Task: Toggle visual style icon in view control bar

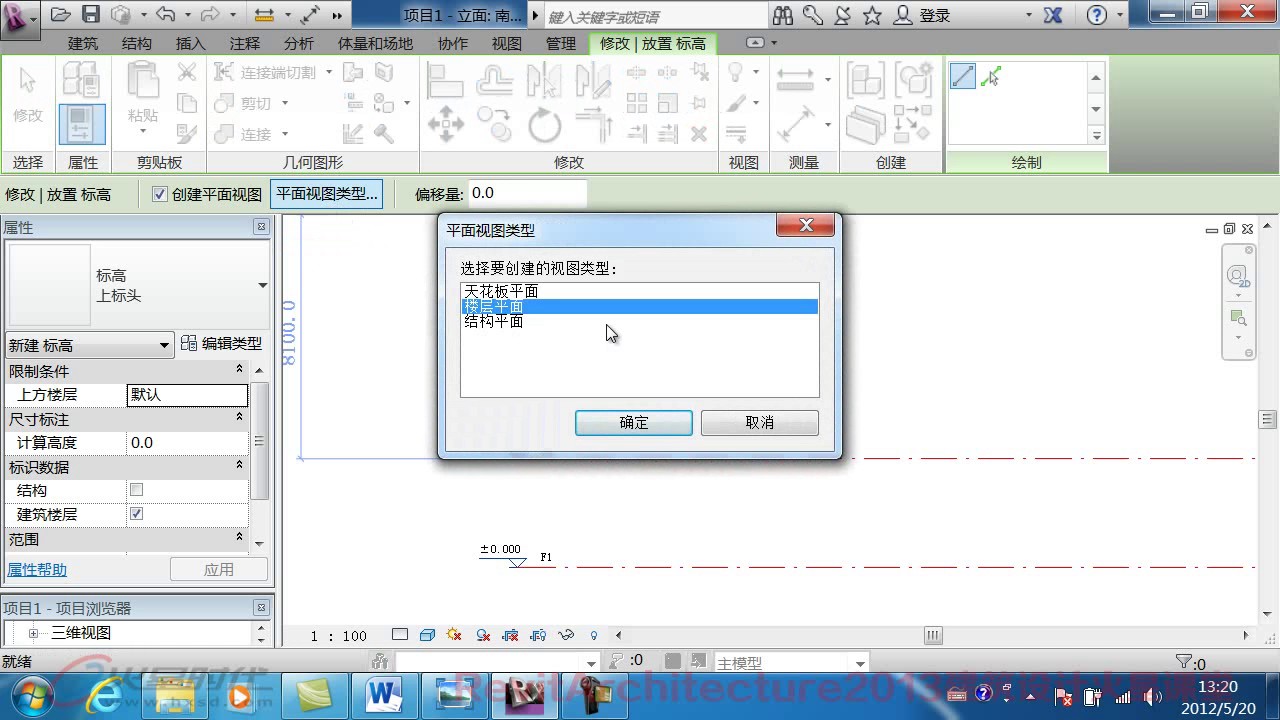Action: (427, 635)
